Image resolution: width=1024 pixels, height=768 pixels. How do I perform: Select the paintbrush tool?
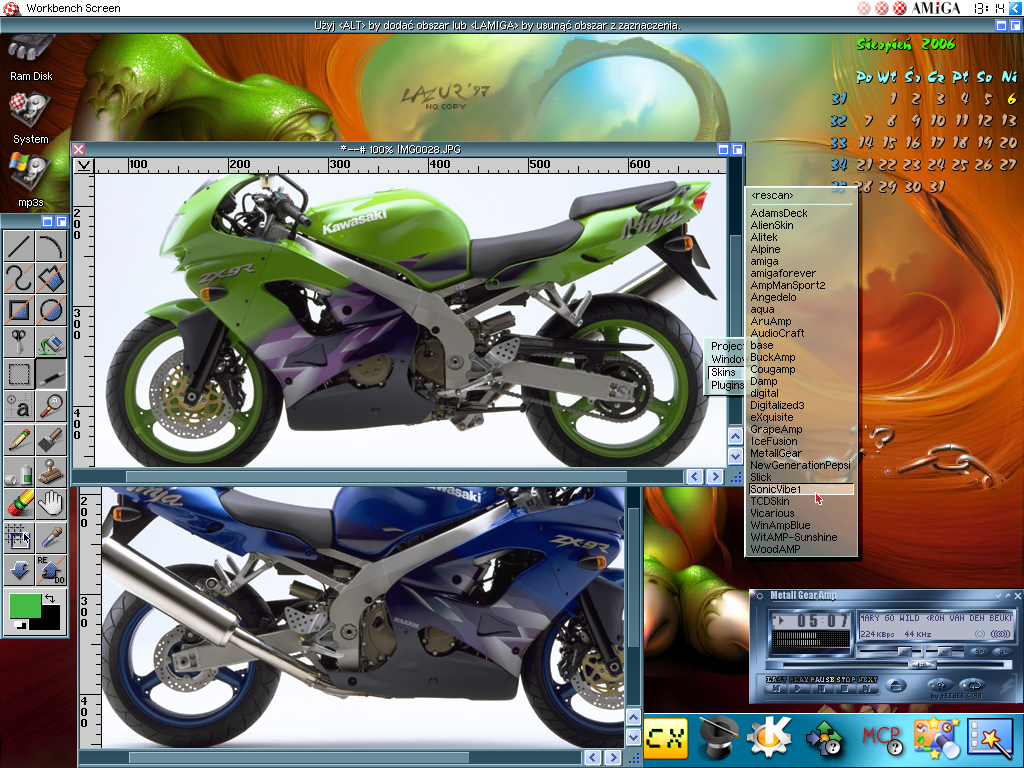click(51, 439)
